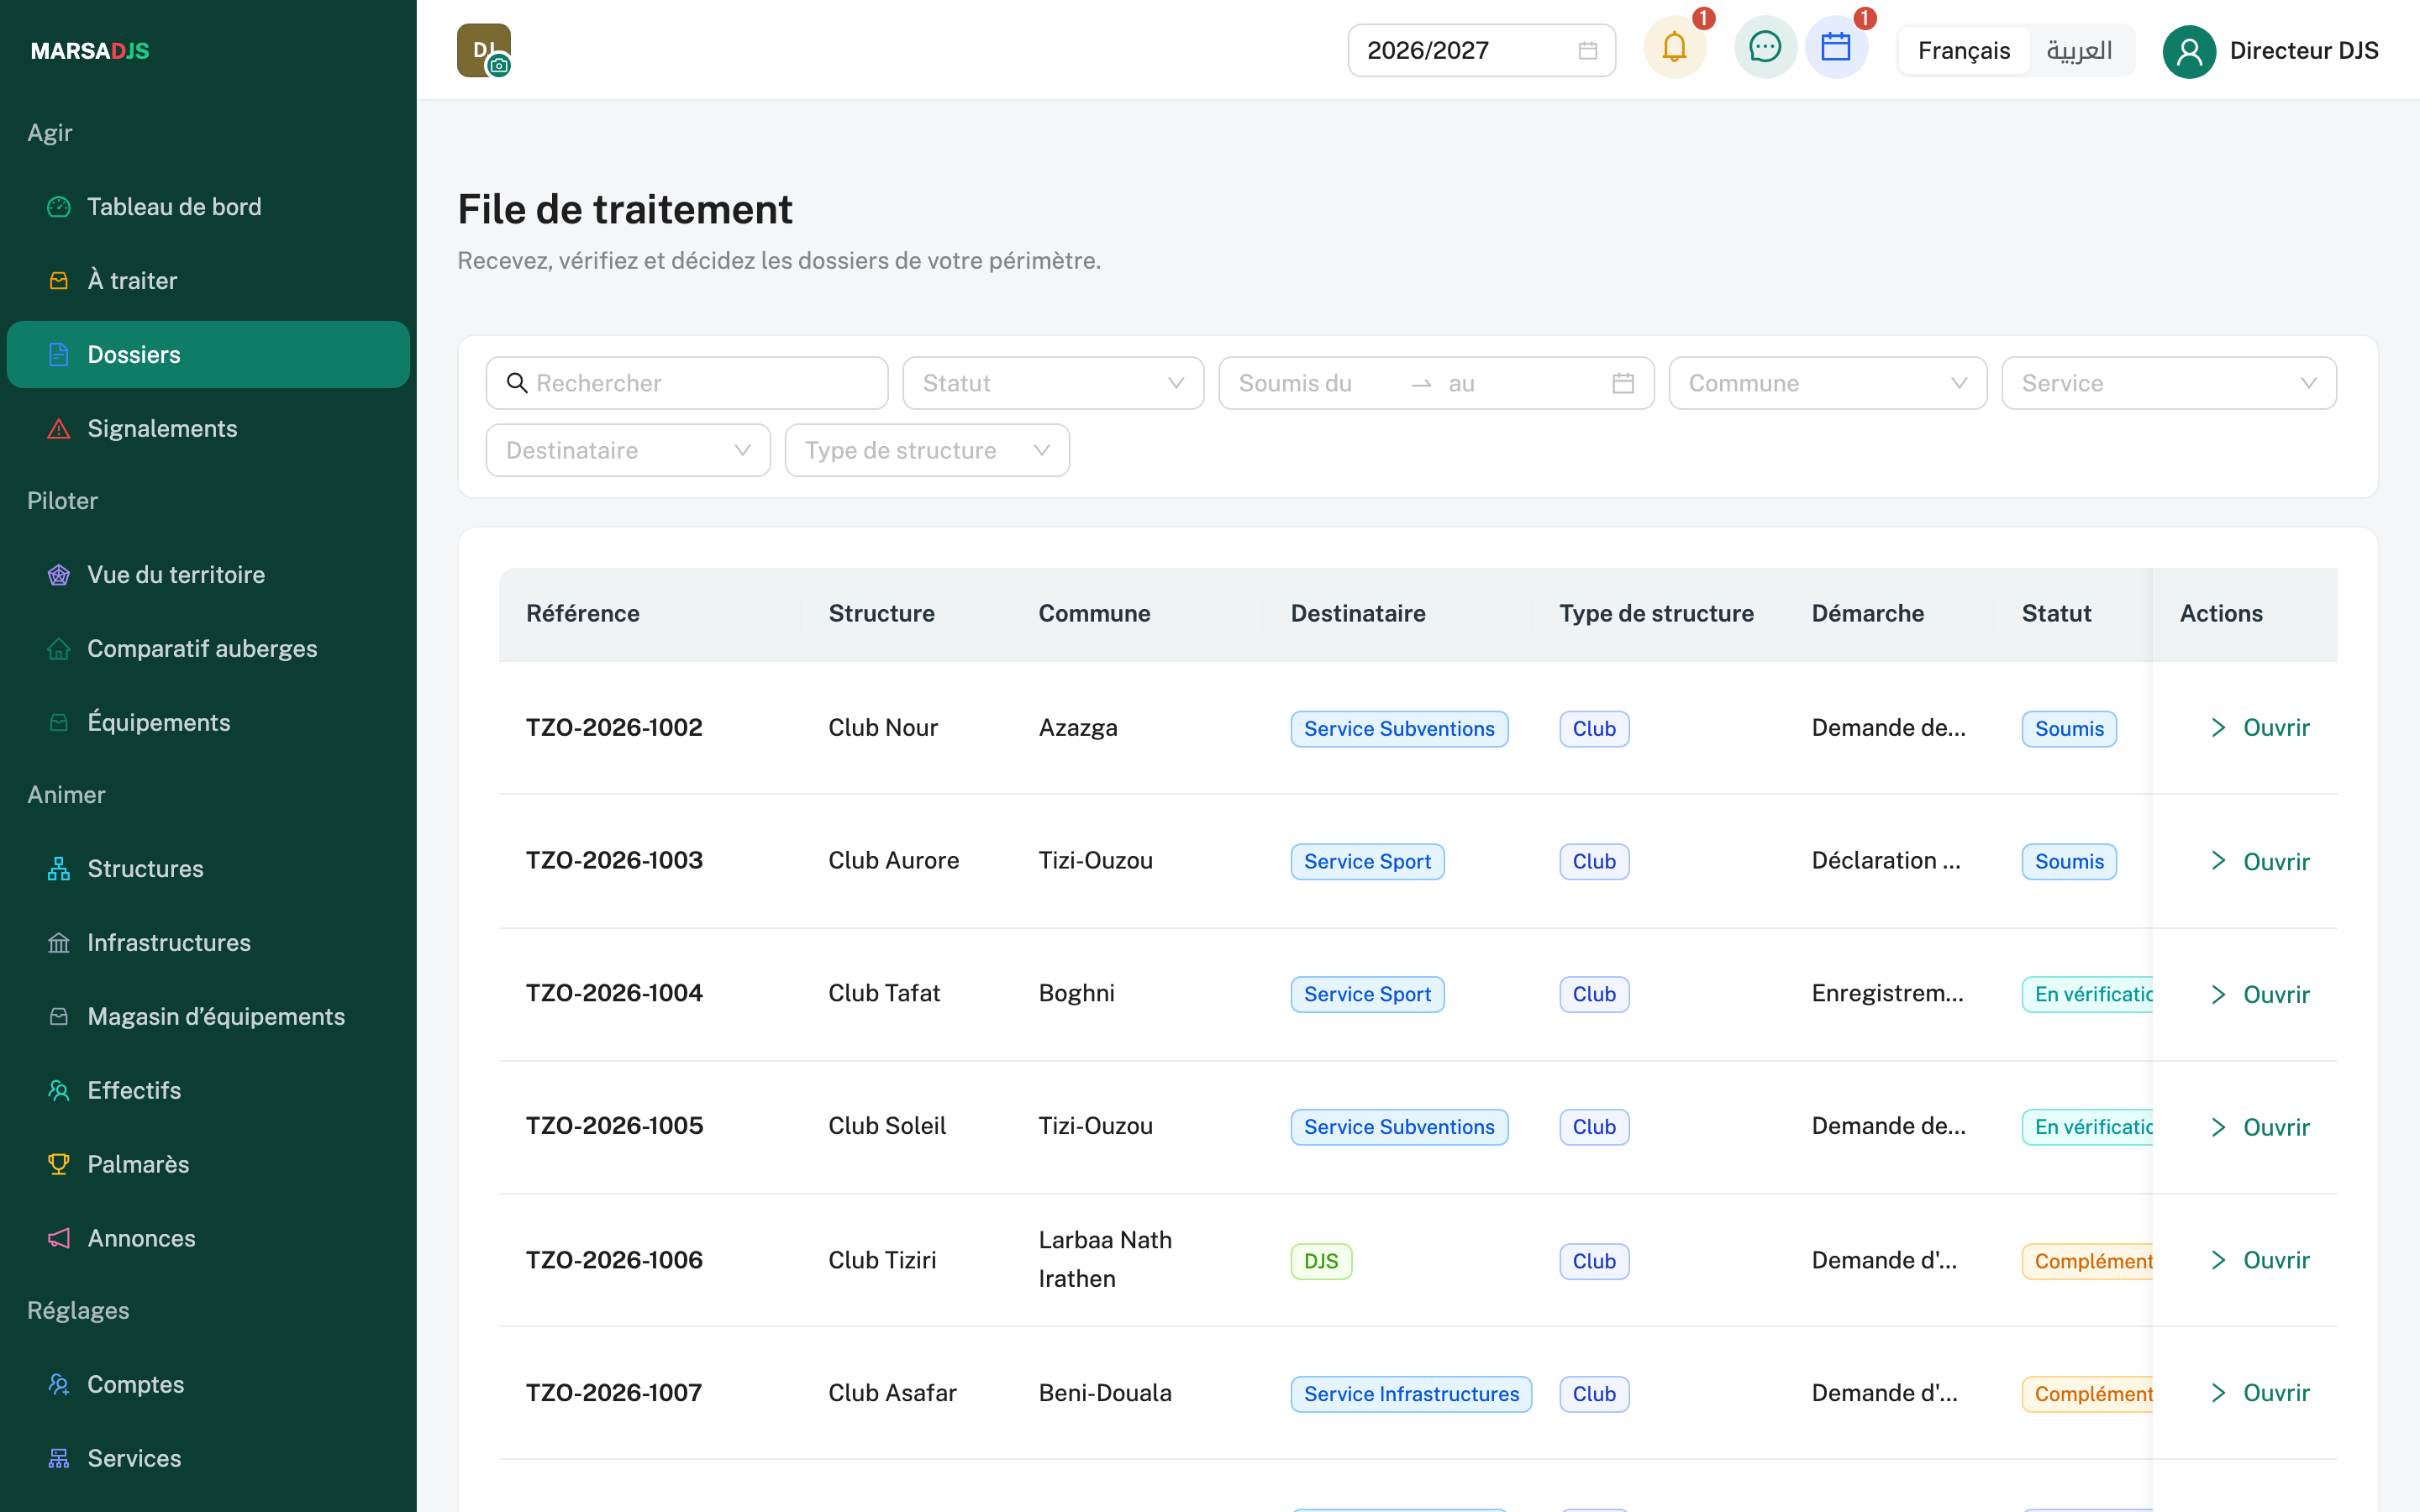Click the Structures hierarchy icon

tap(59, 869)
